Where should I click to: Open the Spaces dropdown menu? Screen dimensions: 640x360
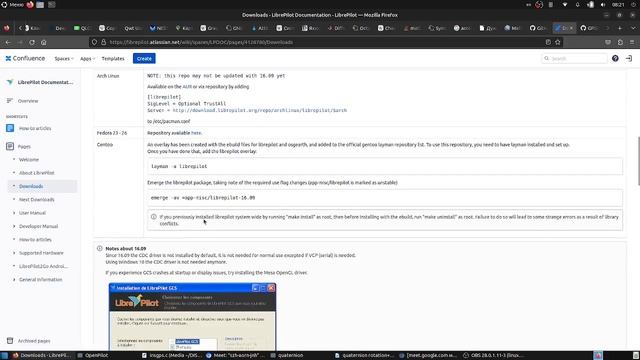(x=64, y=58)
